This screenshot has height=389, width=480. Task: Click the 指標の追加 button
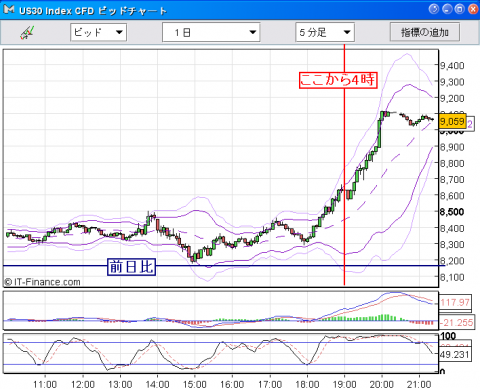(x=425, y=32)
